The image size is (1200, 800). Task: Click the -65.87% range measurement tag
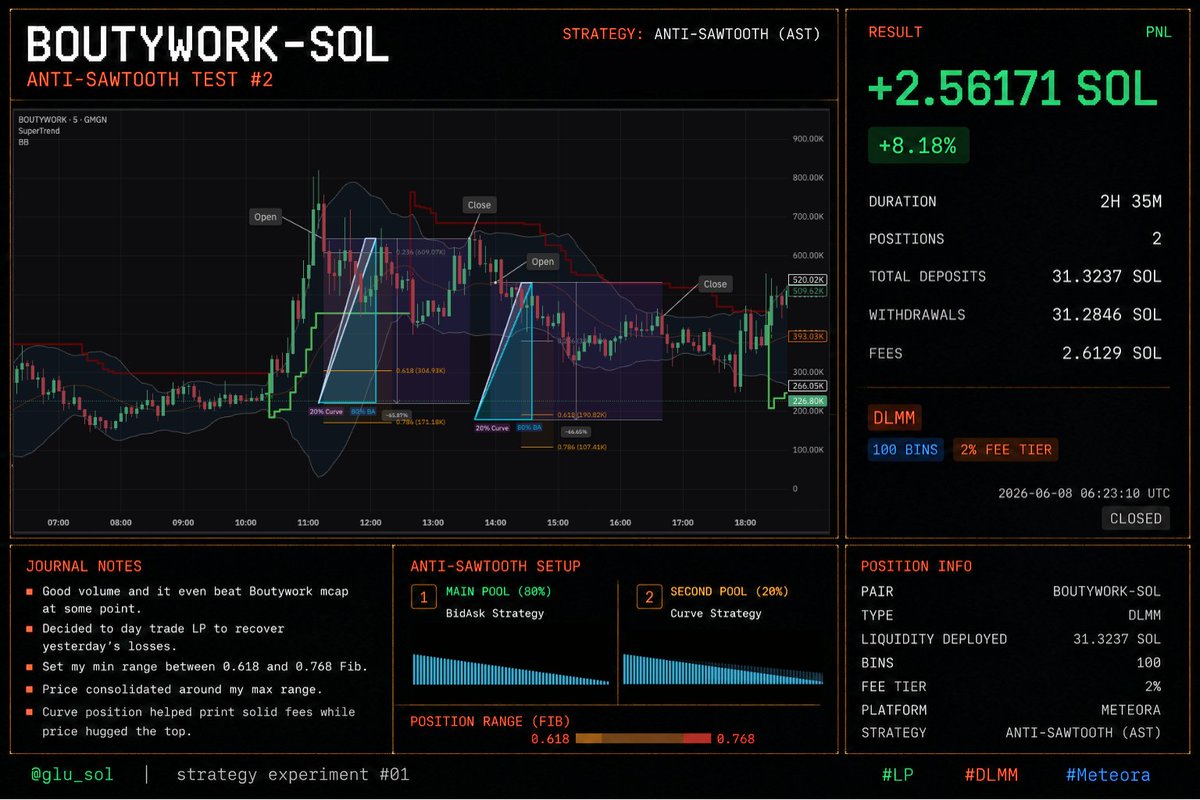click(397, 415)
